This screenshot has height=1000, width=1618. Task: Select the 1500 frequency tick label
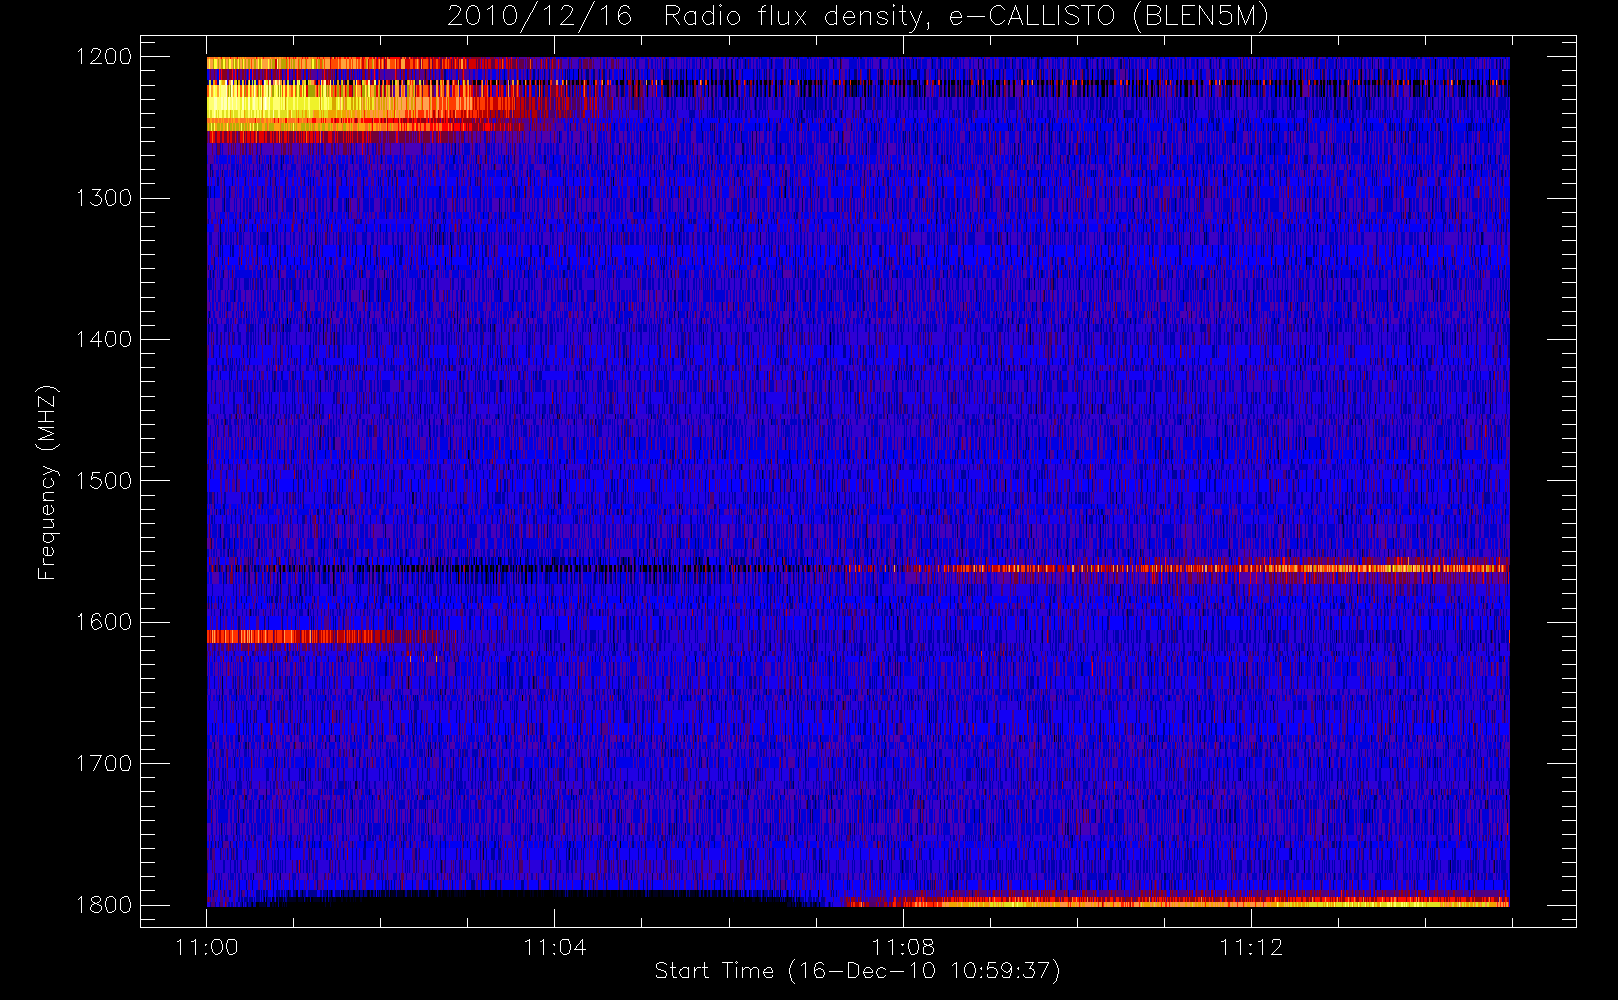[x=104, y=481]
